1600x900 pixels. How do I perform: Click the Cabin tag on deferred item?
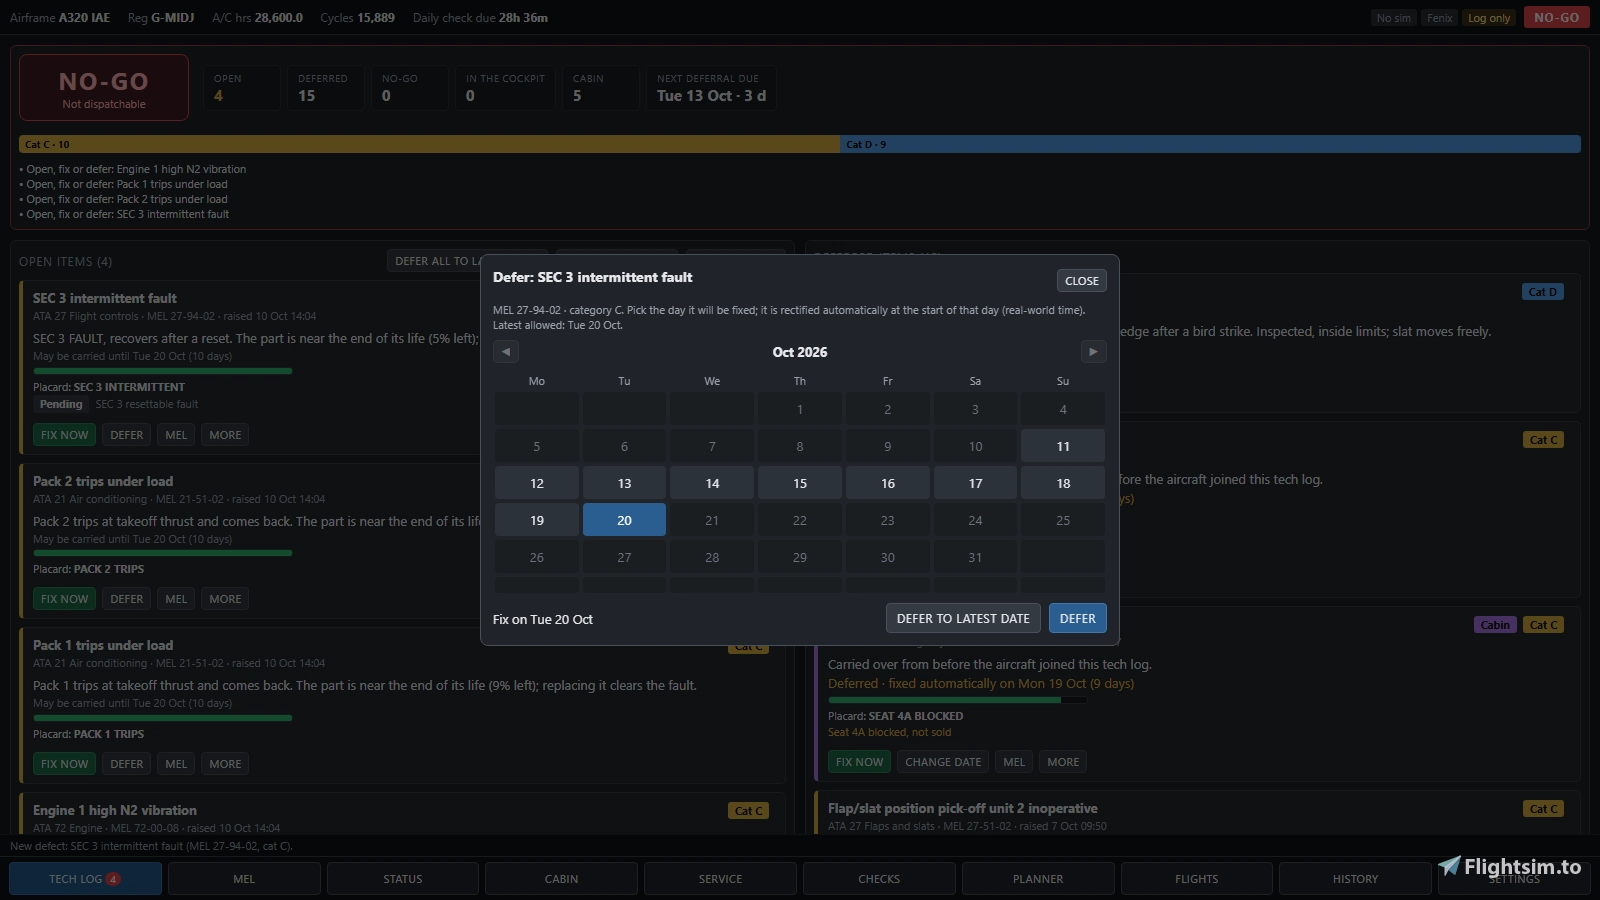1495,625
